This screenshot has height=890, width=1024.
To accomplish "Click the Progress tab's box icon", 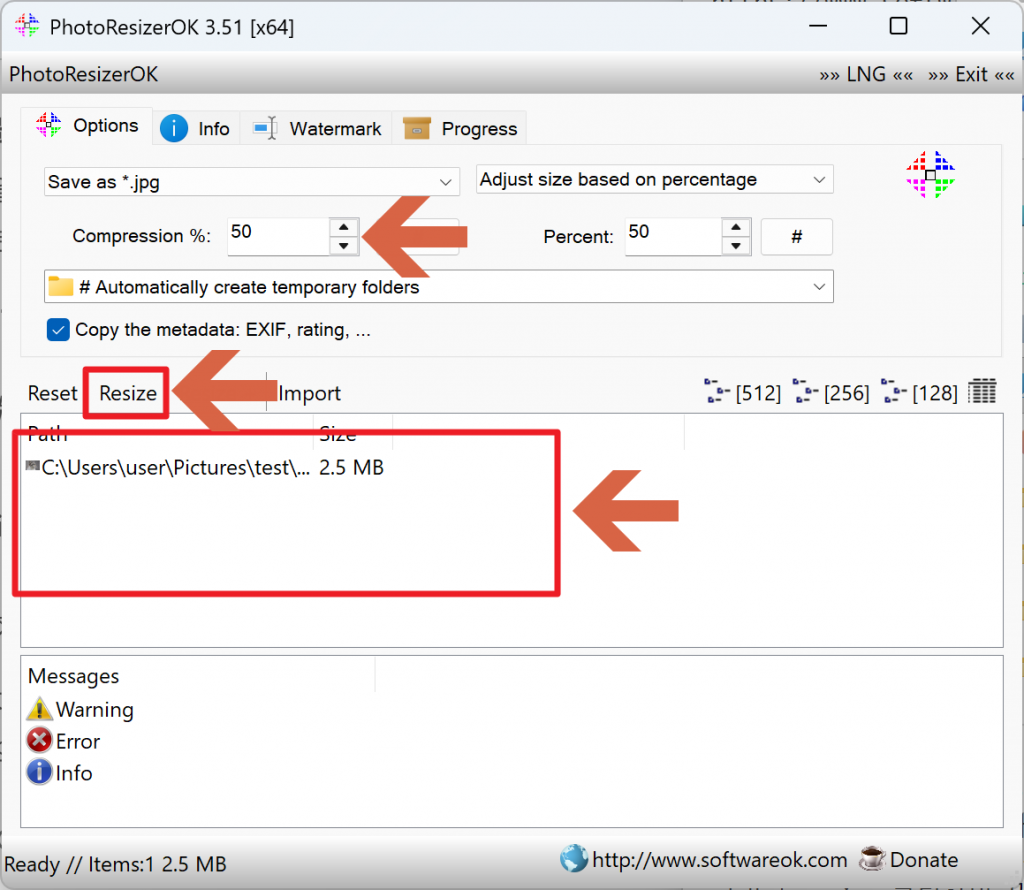I will click(x=417, y=129).
